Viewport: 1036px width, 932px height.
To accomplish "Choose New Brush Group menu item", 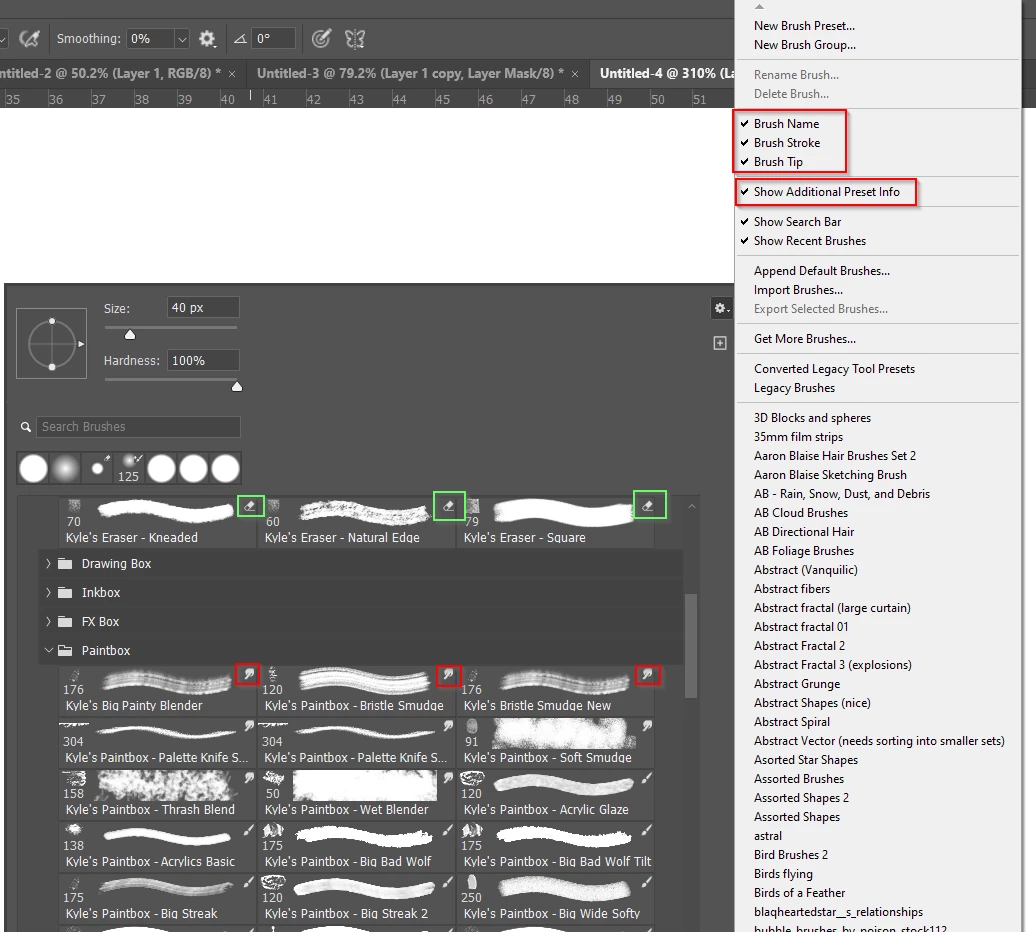I will coord(805,45).
